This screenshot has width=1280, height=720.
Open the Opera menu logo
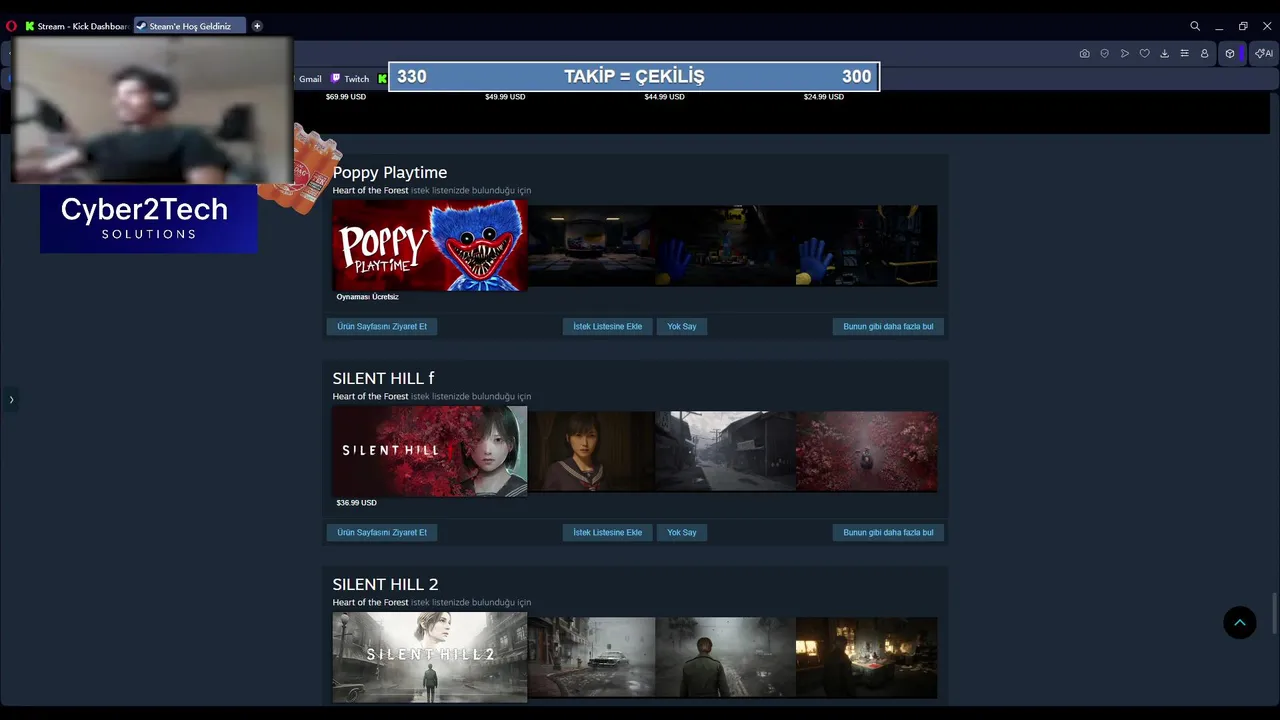click(x=12, y=26)
